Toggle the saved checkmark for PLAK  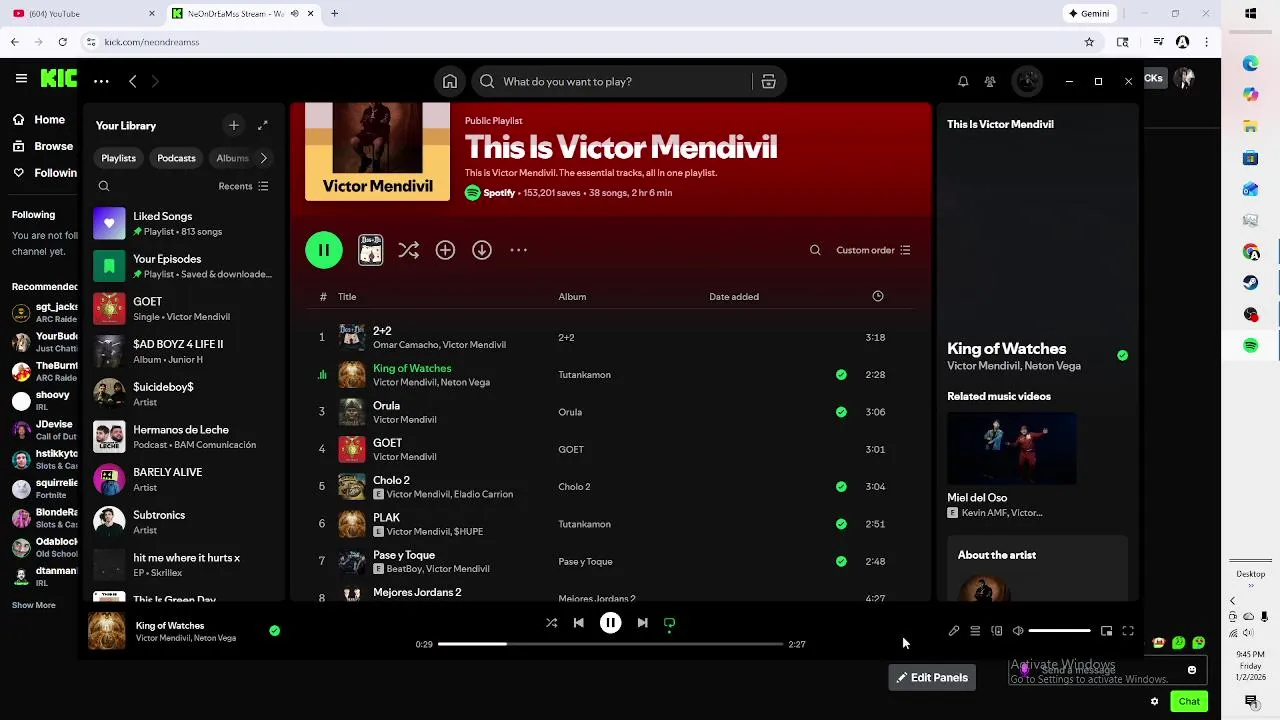(841, 524)
